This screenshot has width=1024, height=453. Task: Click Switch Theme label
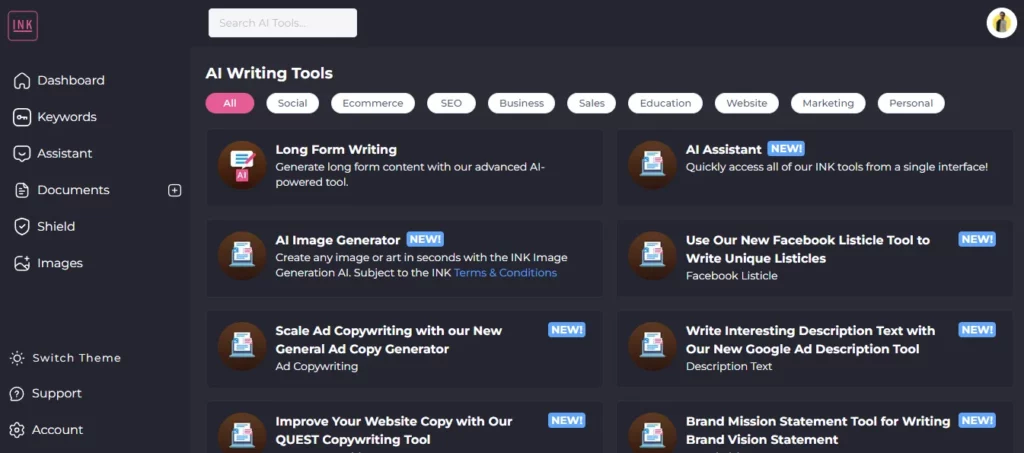[x=76, y=358]
